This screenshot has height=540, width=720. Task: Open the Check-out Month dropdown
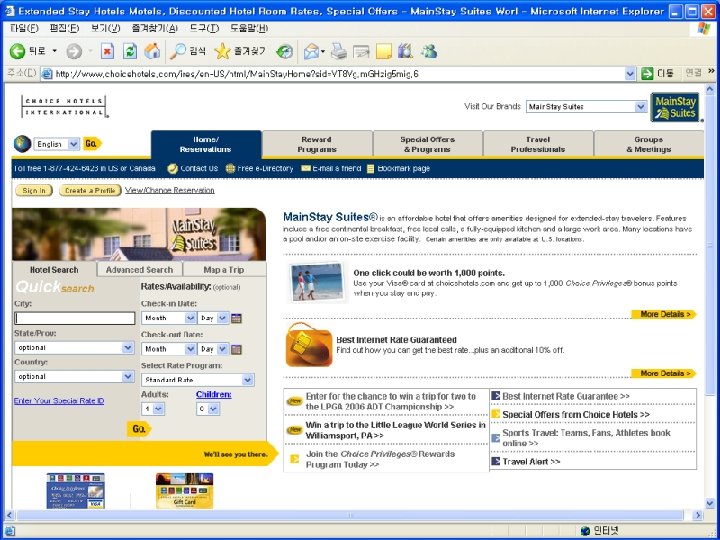169,349
